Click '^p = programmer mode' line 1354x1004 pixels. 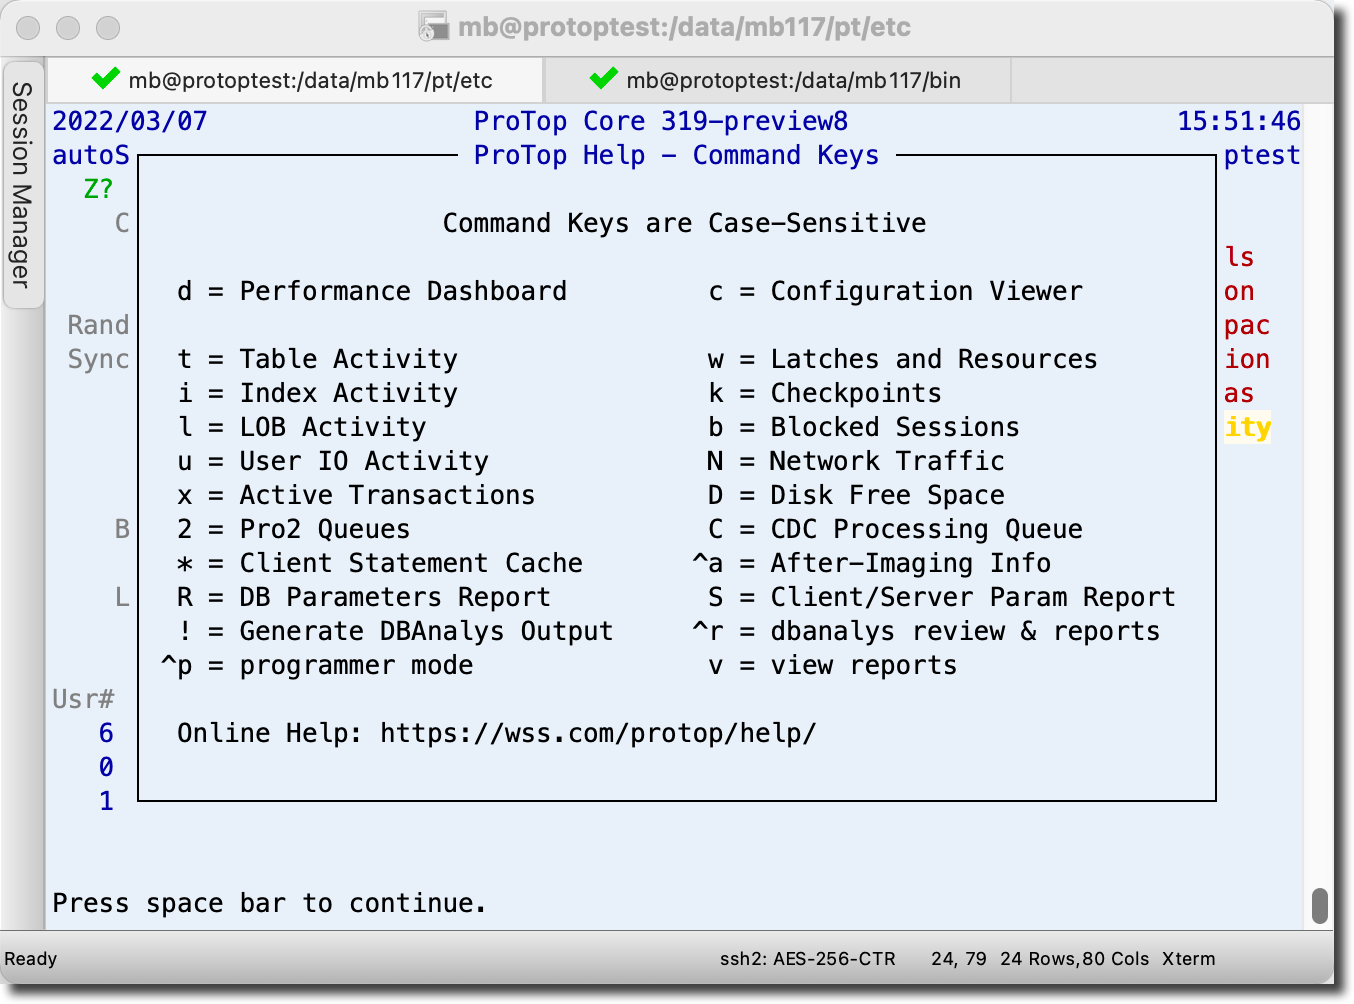click(317, 666)
